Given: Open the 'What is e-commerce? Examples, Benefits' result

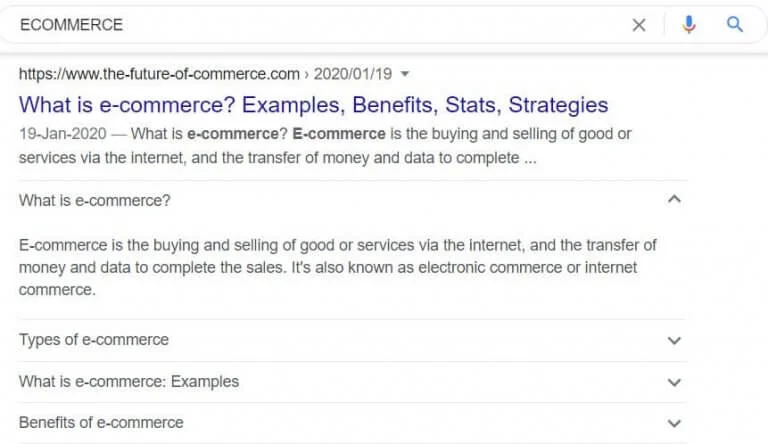Looking at the screenshot, I should click(x=313, y=105).
